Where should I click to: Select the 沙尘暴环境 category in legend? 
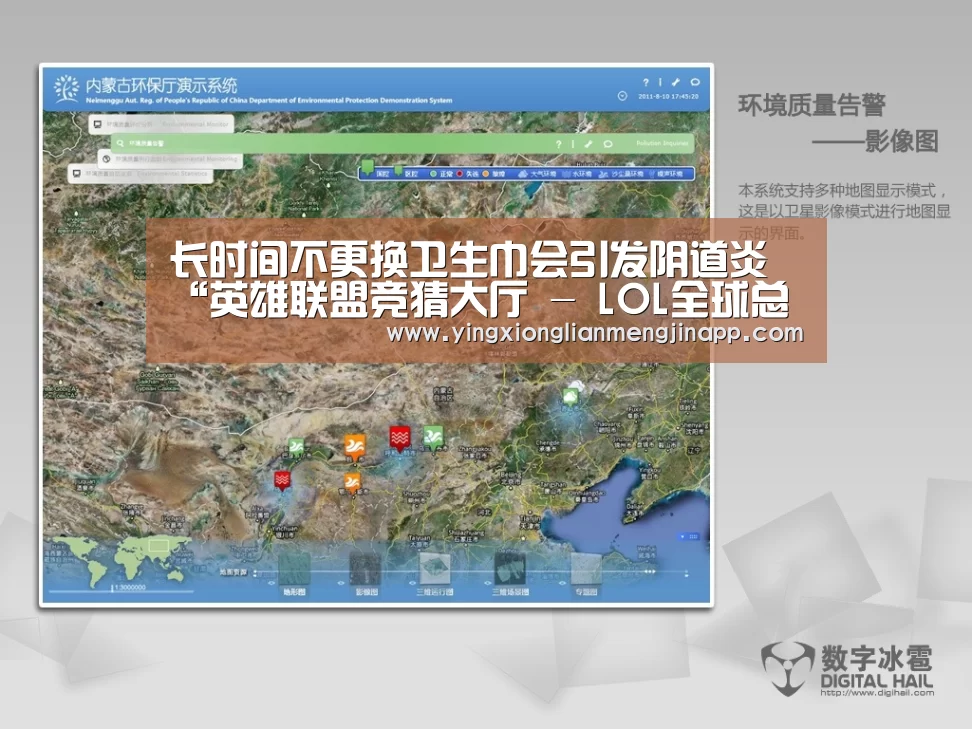[621, 174]
